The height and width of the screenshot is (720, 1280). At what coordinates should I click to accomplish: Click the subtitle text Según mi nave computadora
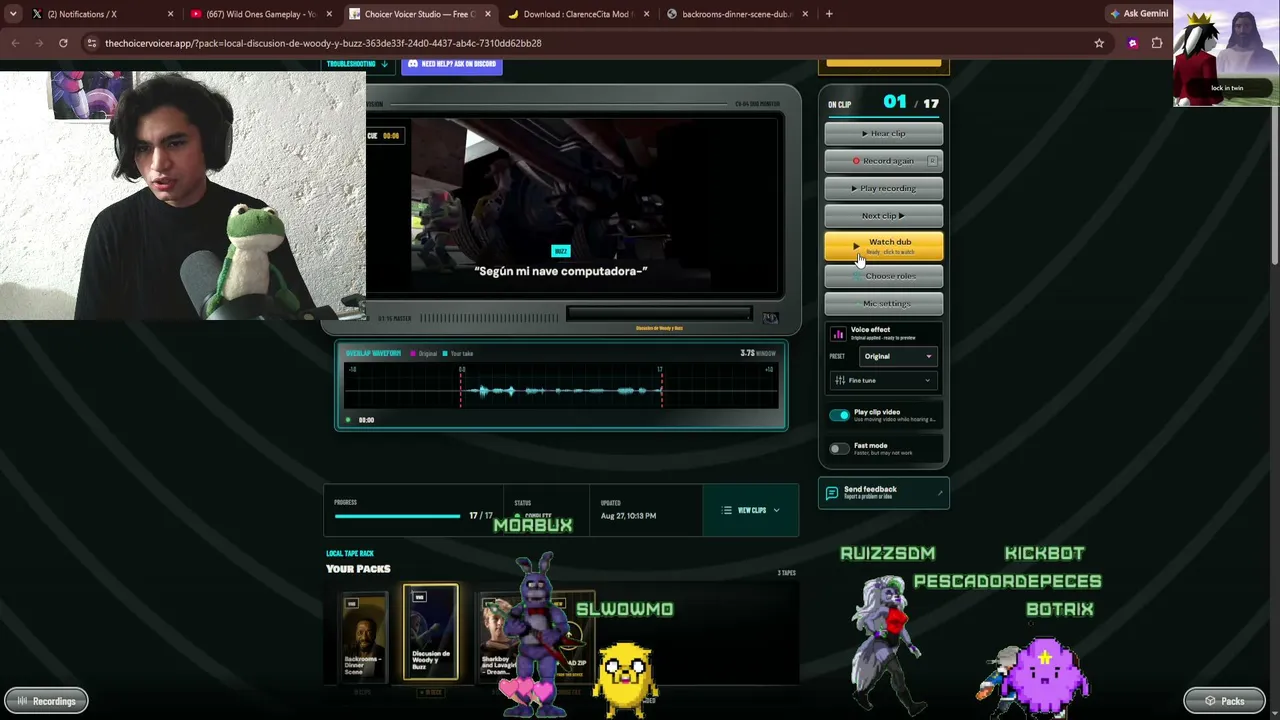click(561, 271)
